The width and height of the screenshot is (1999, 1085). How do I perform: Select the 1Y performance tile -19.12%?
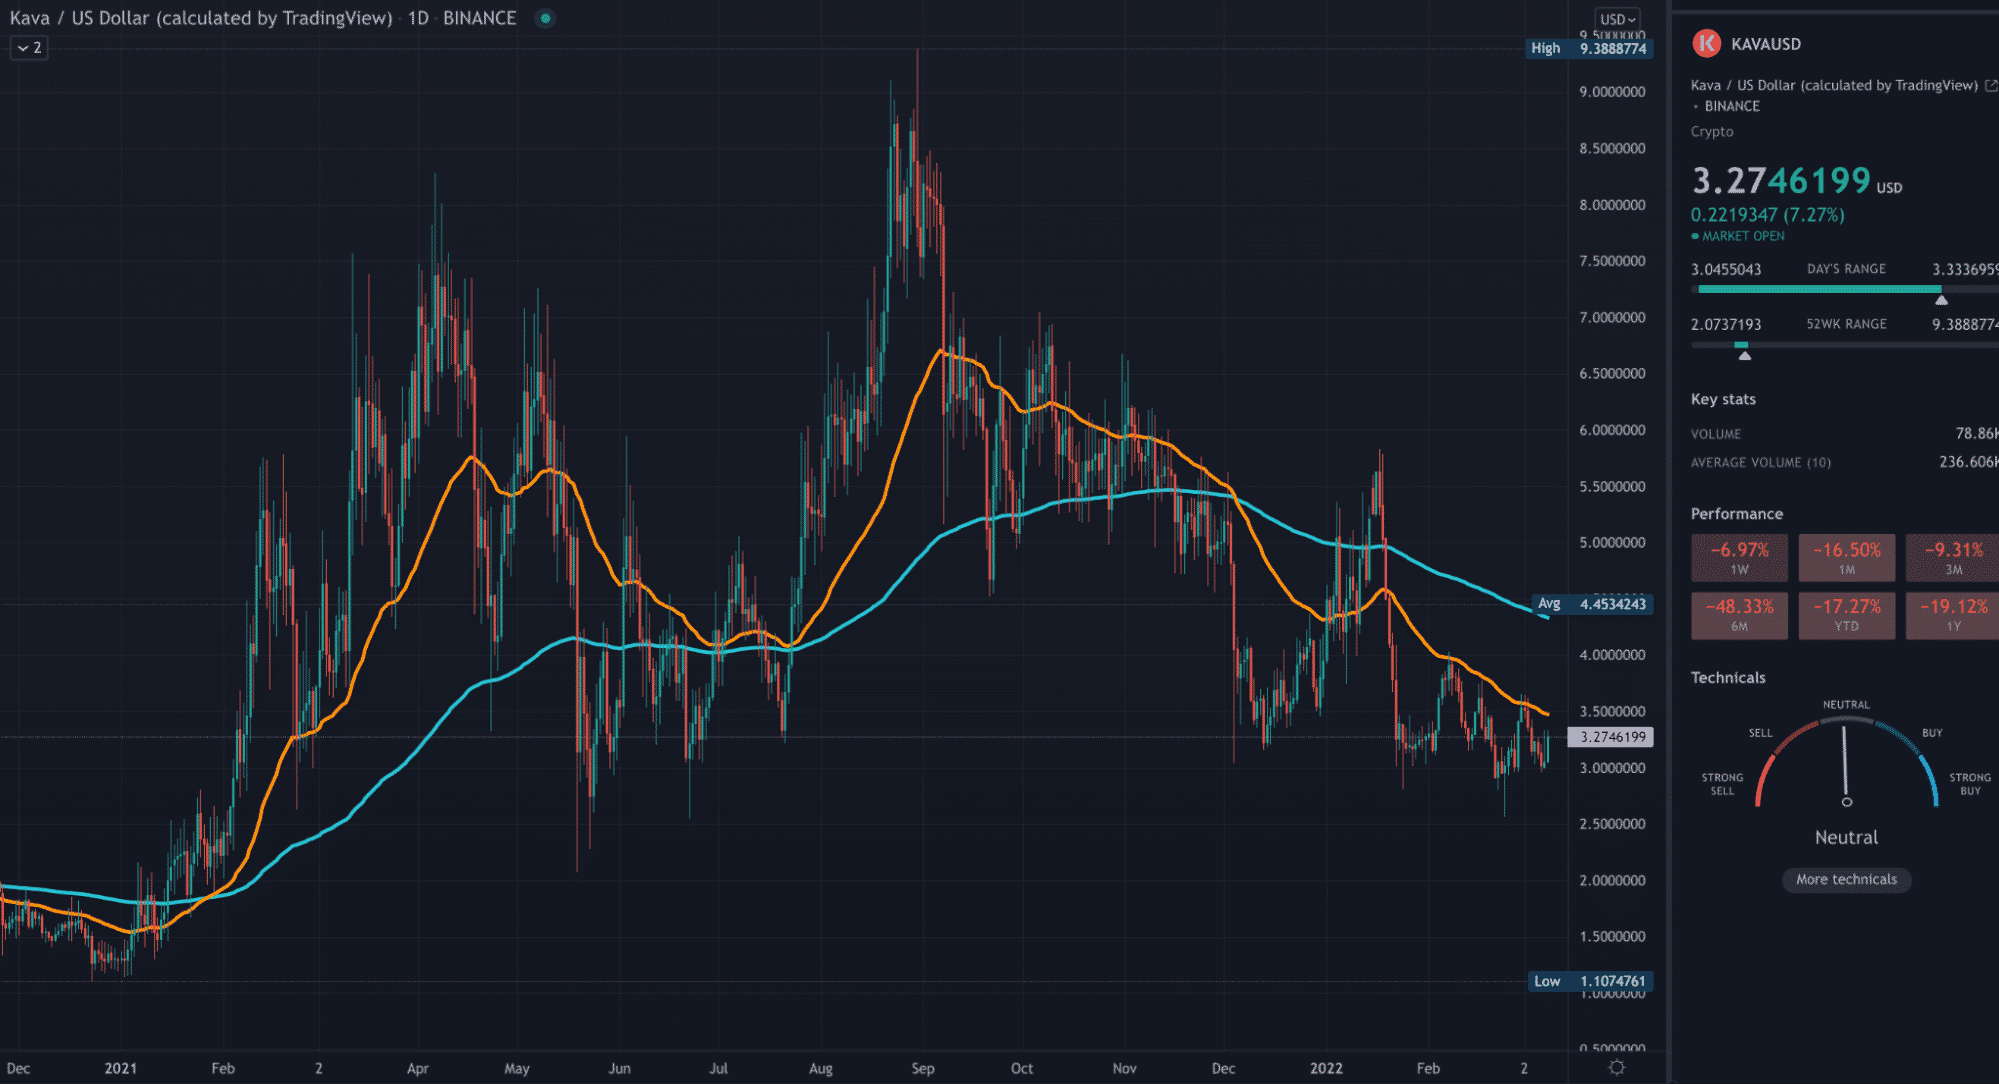[1952, 615]
